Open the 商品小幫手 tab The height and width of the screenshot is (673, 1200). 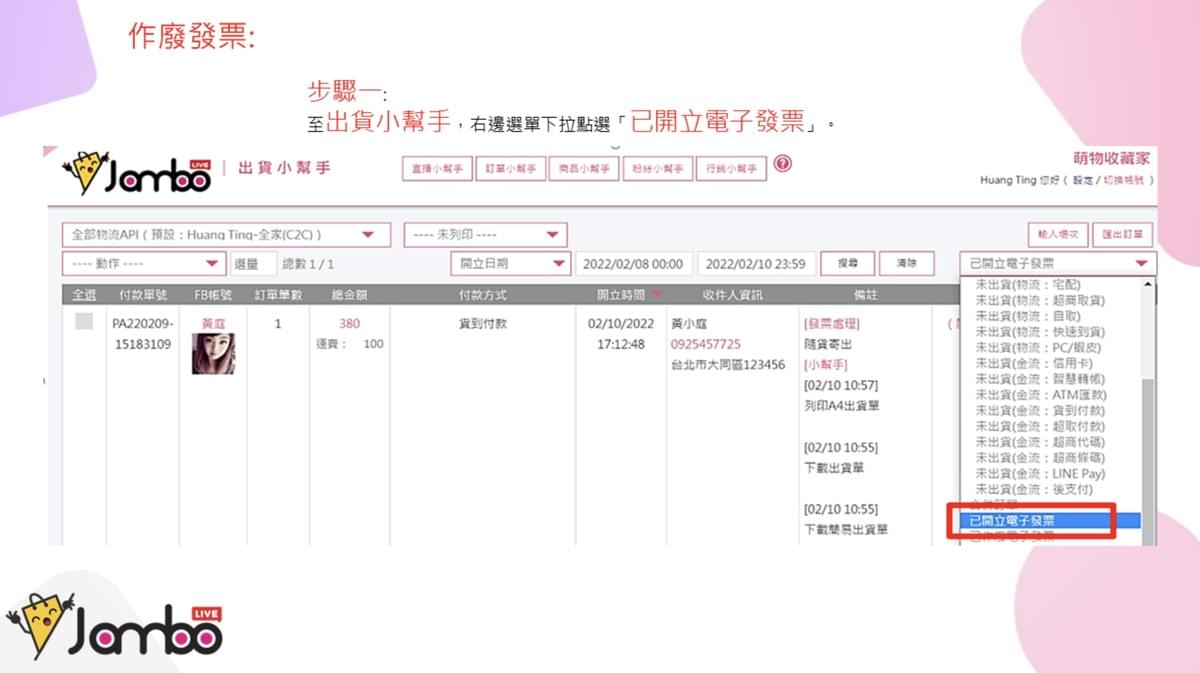tap(584, 169)
